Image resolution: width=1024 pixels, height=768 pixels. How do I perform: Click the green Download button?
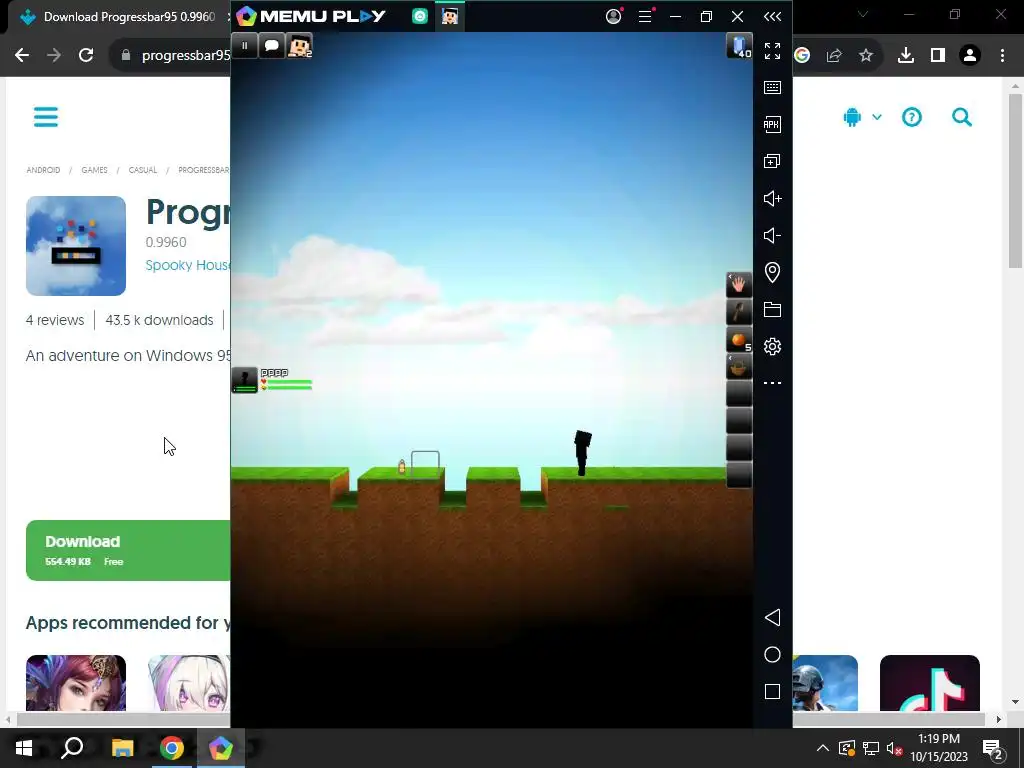(x=128, y=550)
